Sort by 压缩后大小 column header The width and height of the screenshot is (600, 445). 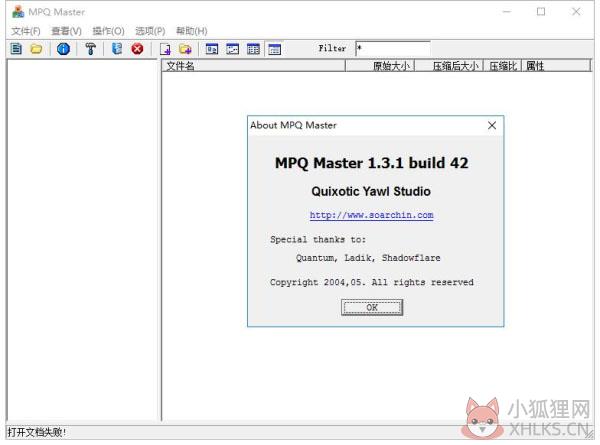(x=449, y=66)
